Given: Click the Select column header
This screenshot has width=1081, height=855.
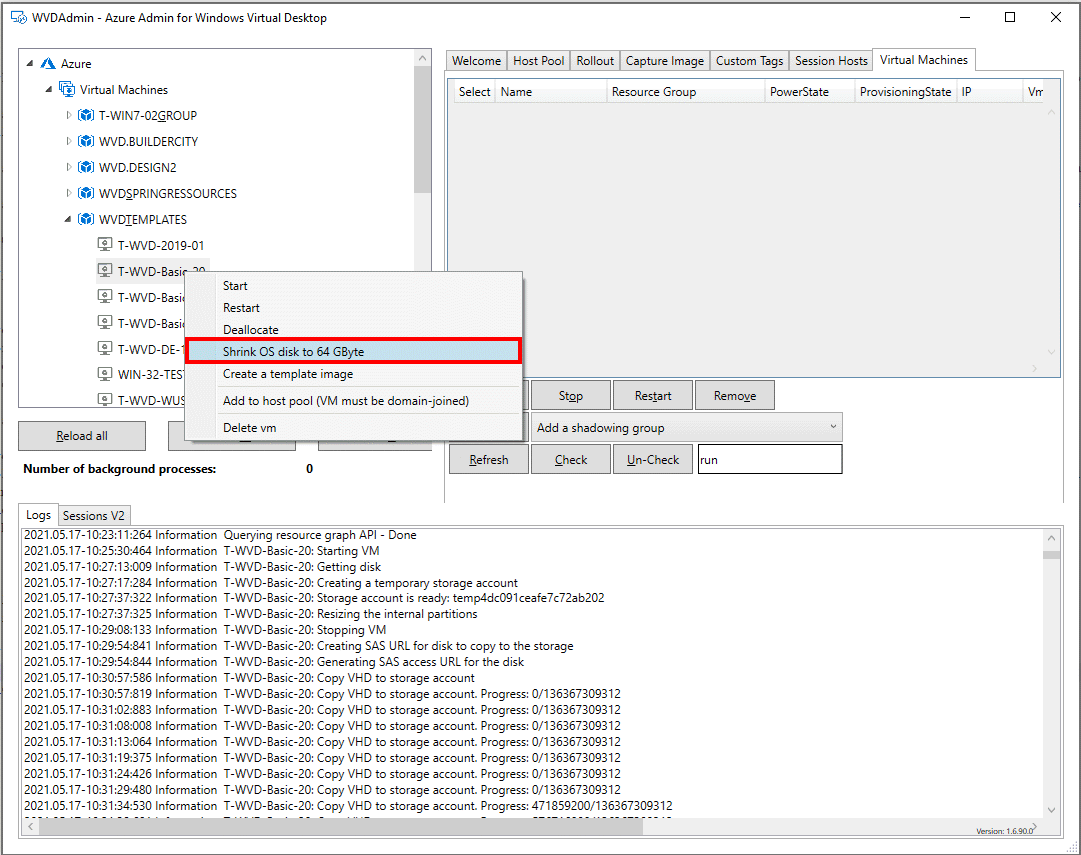Looking at the screenshot, I should [474, 92].
